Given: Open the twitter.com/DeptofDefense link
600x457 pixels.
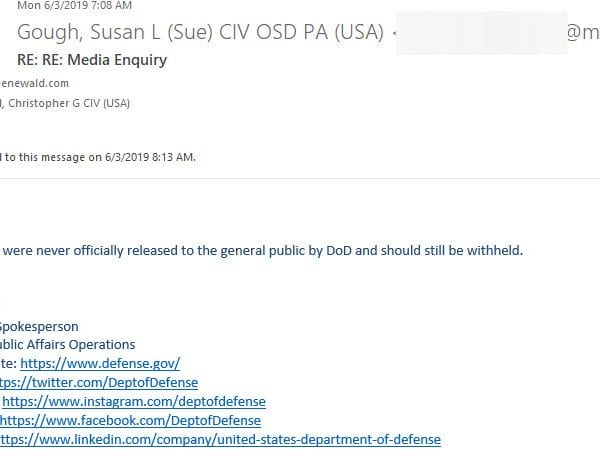Looking at the screenshot, I should 99,382.
